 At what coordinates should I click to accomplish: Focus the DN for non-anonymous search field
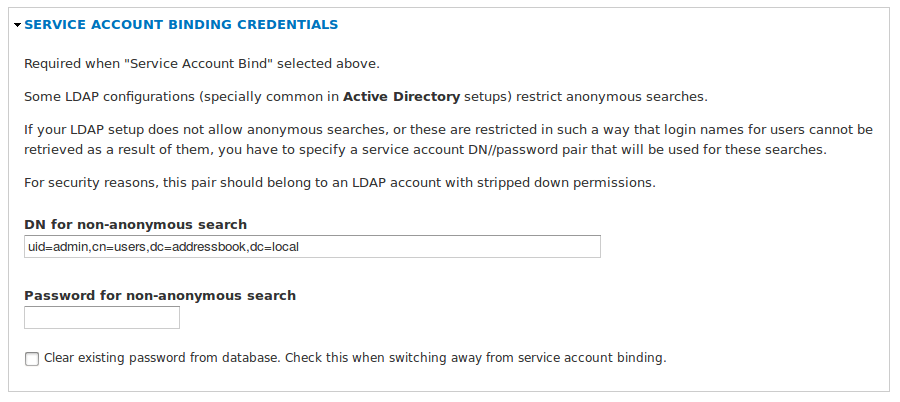(x=312, y=246)
